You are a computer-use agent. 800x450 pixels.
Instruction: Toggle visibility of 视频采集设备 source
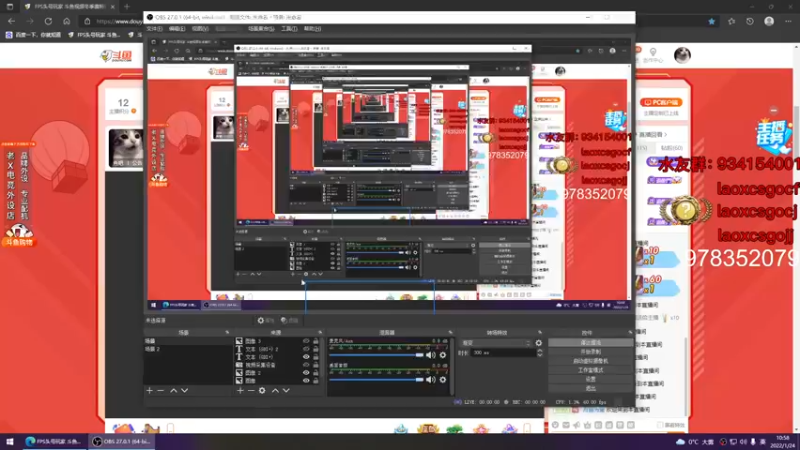pyautogui.click(x=306, y=365)
